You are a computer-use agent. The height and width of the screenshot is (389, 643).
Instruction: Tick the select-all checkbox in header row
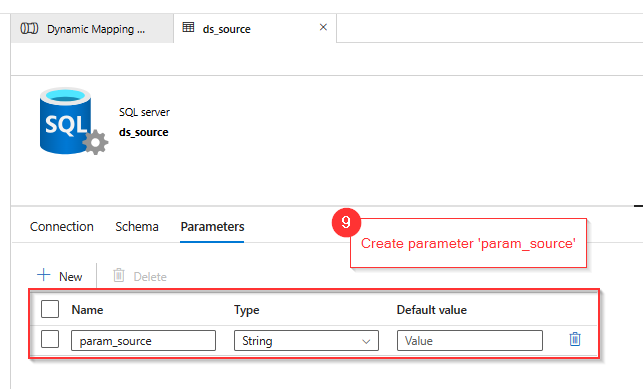tap(50, 309)
